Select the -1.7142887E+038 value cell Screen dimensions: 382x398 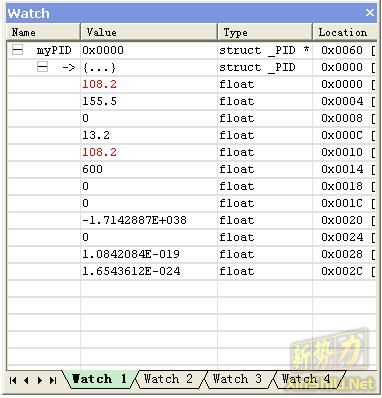(149, 220)
